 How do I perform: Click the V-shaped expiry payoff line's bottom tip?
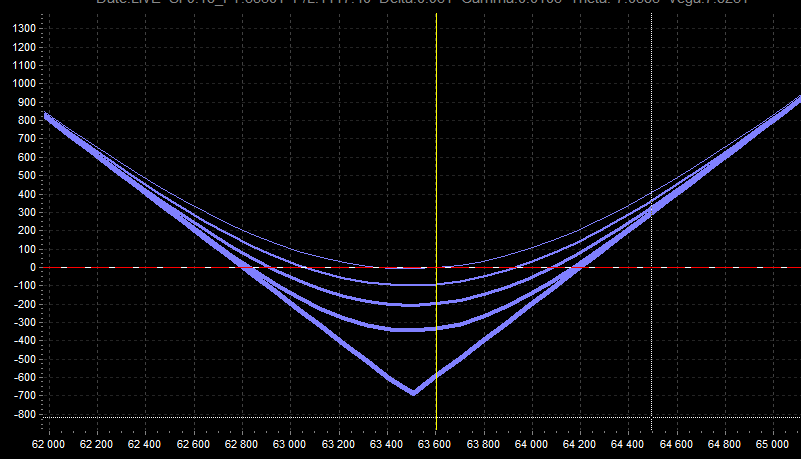coord(413,393)
